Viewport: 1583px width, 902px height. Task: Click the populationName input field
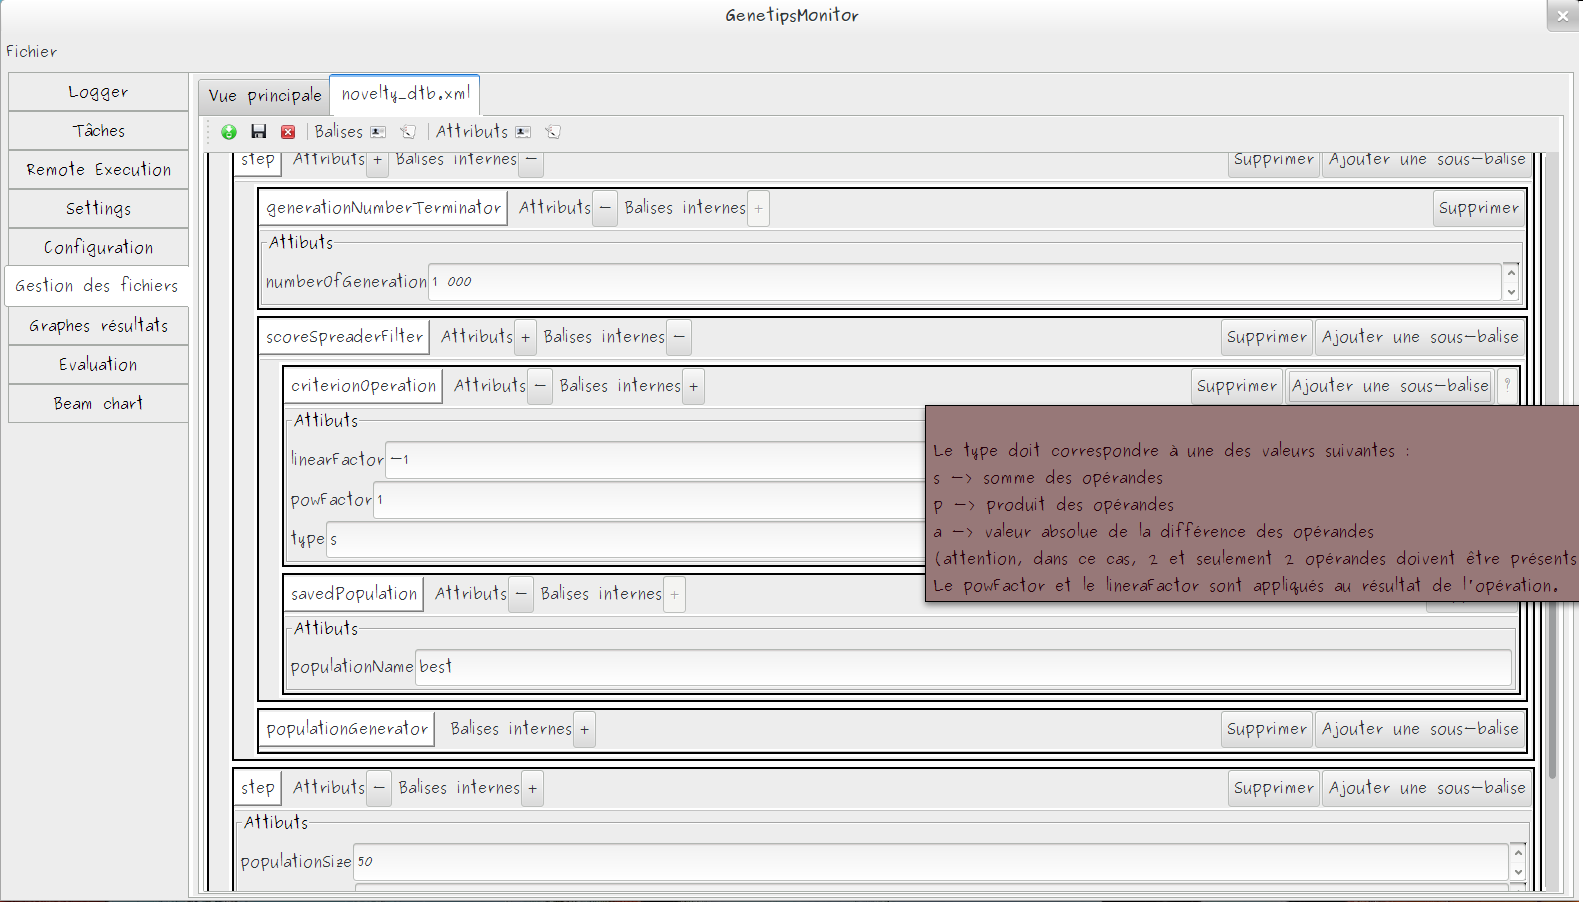click(x=962, y=667)
